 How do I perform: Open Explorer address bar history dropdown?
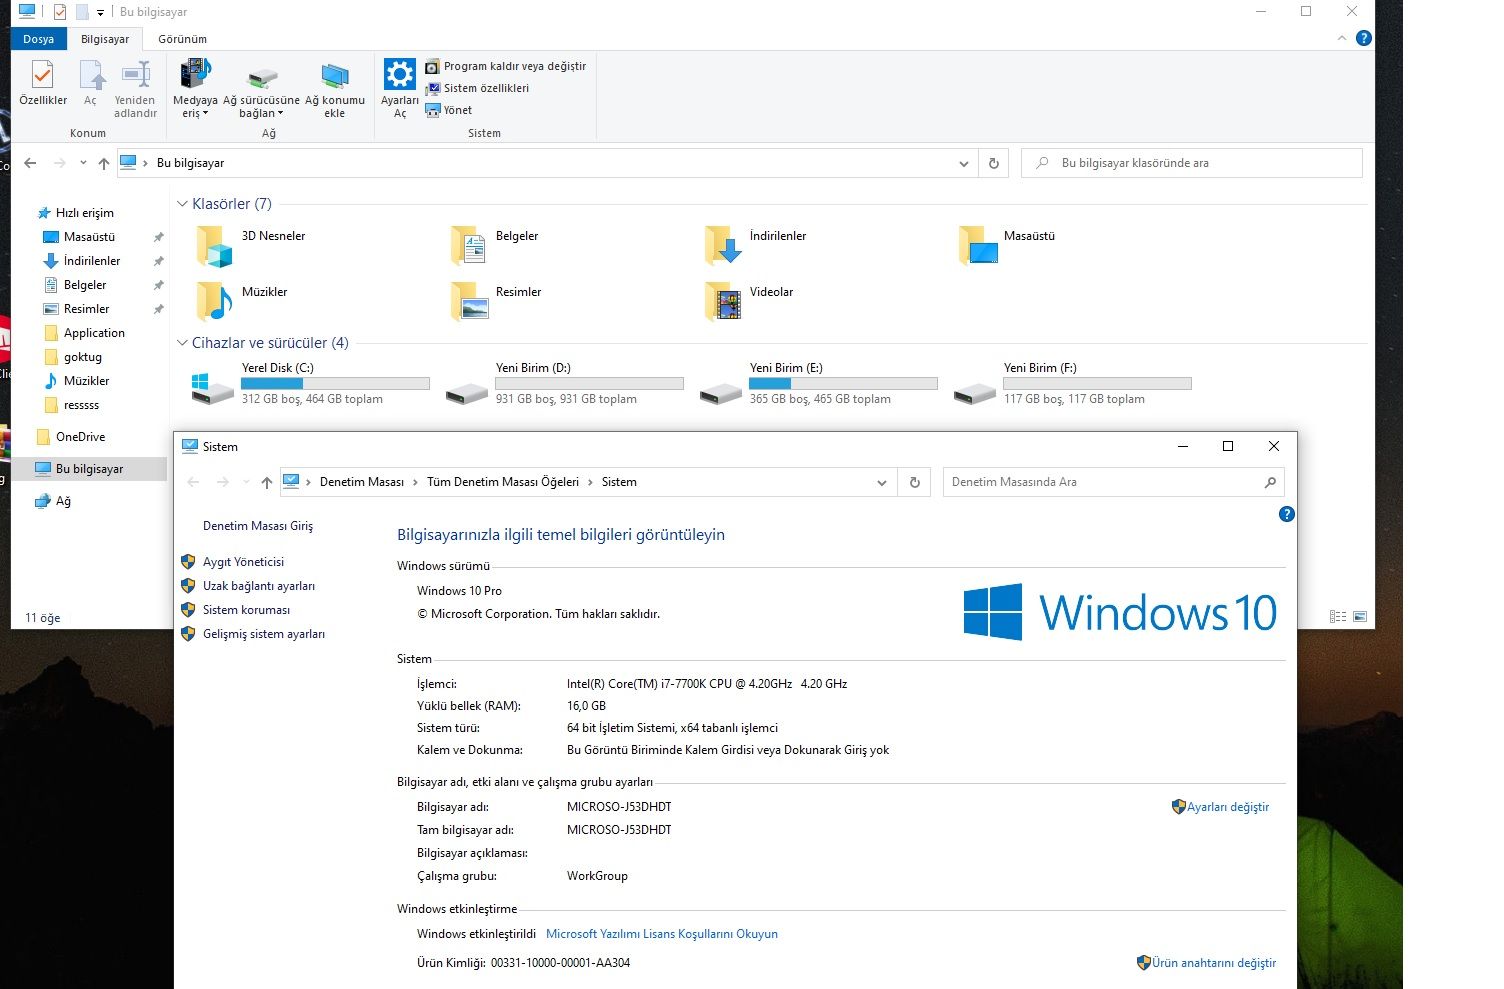pyautogui.click(x=964, y=163)
